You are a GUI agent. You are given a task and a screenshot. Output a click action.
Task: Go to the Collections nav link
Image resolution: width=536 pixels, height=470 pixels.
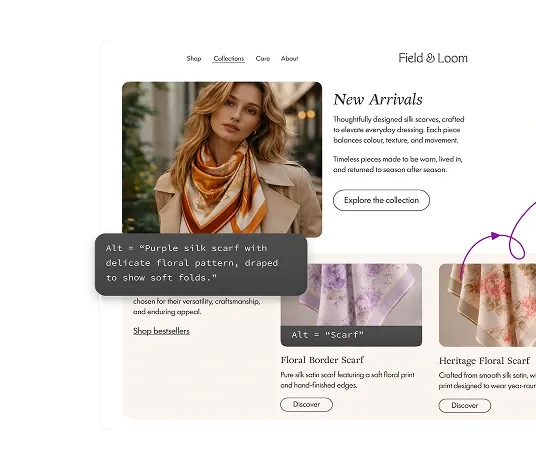(229, 58)
